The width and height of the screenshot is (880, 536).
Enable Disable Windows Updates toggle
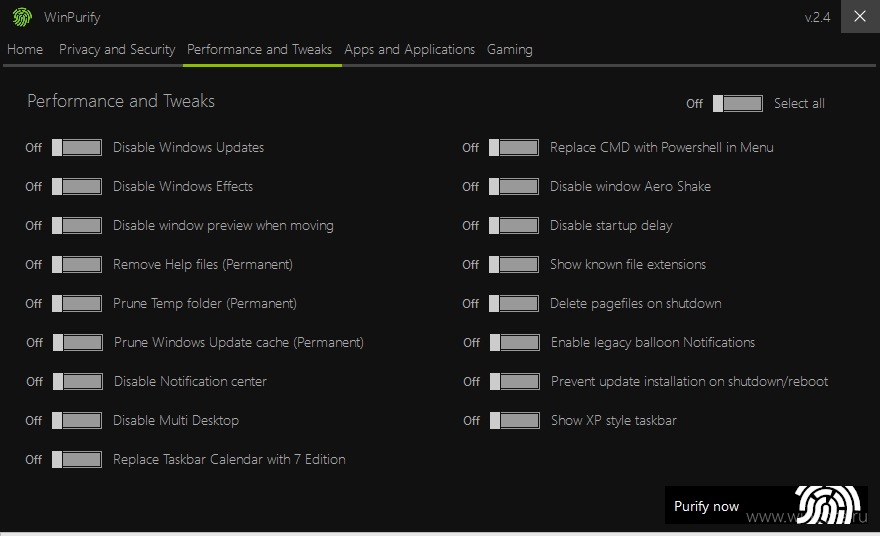(x=77, y=148)
